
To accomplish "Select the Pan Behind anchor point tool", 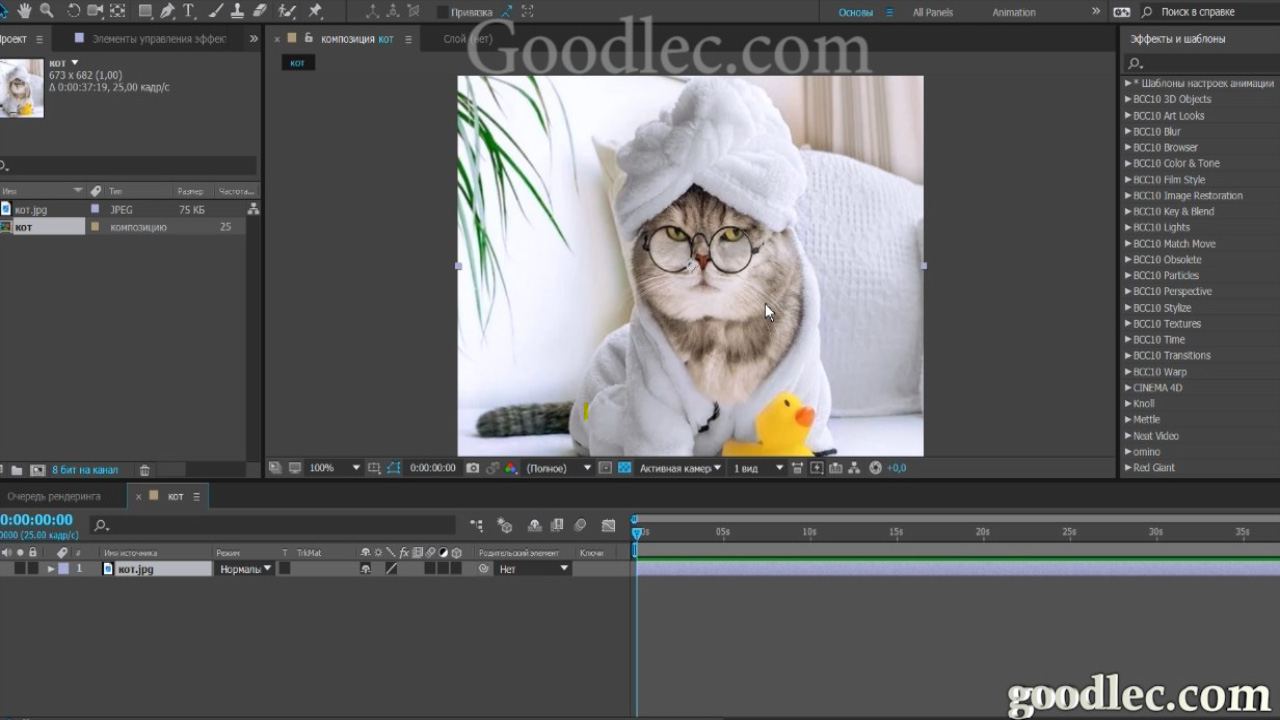I will pyautogui.click(x=118, y=11).
